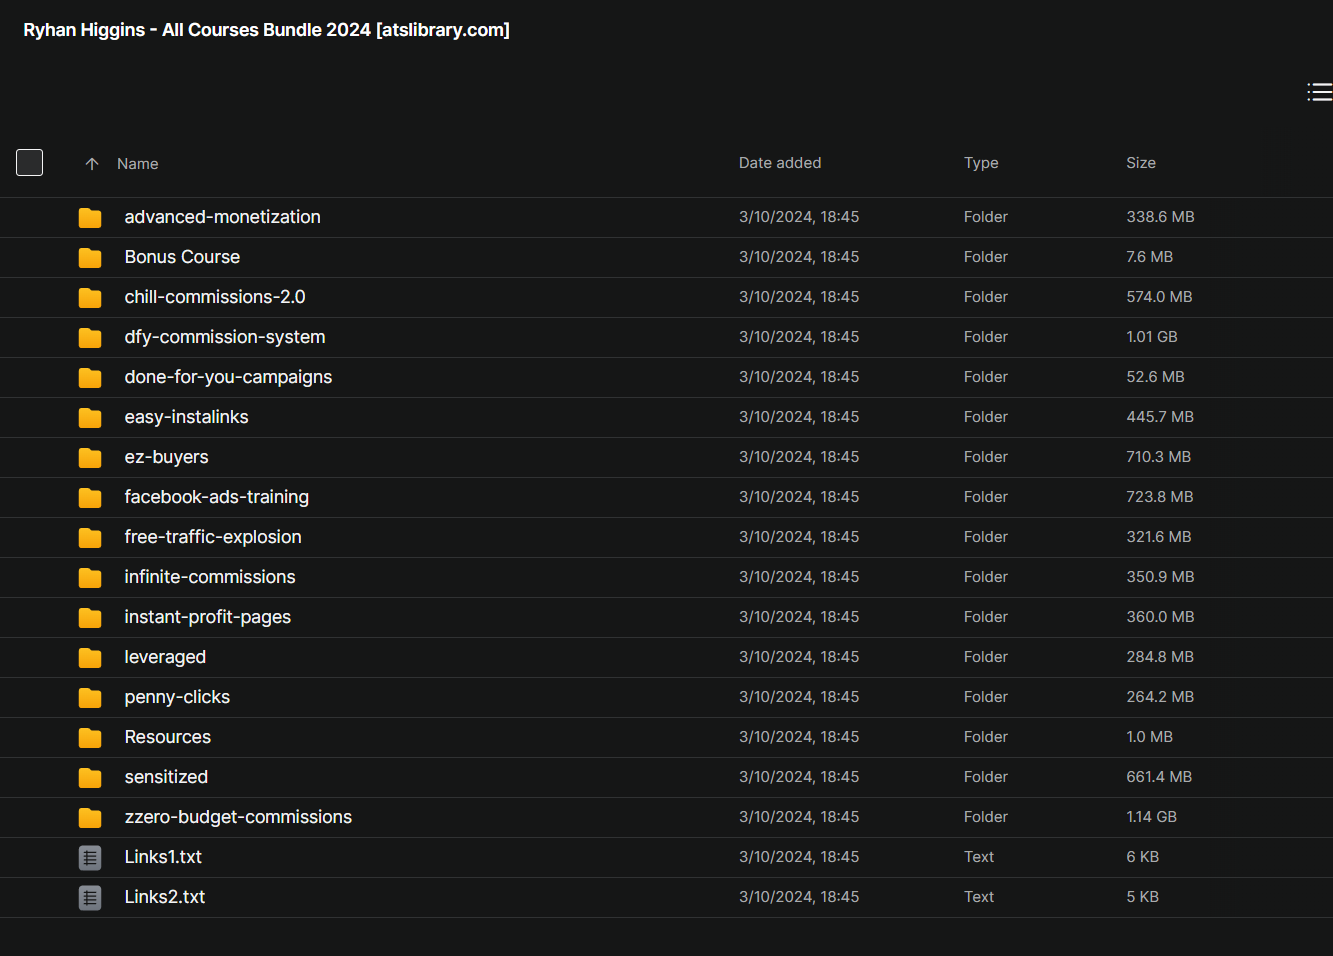Open the advanced-monetization folder icon
The width and height of the screenshot is (1333, 956).
(90, 217)
